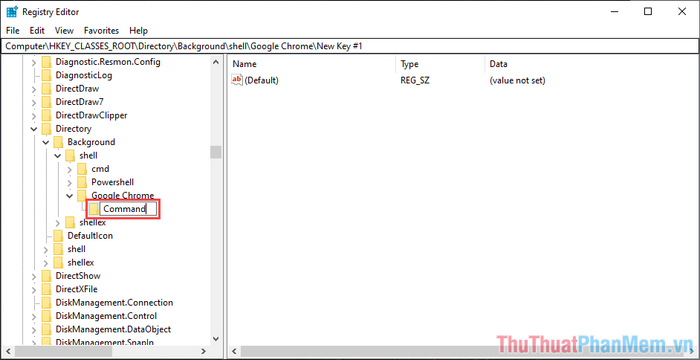Viewport: 700px width, 360px height.
Task: Expand the DirectShow key
Action: (x=34, y=276)
